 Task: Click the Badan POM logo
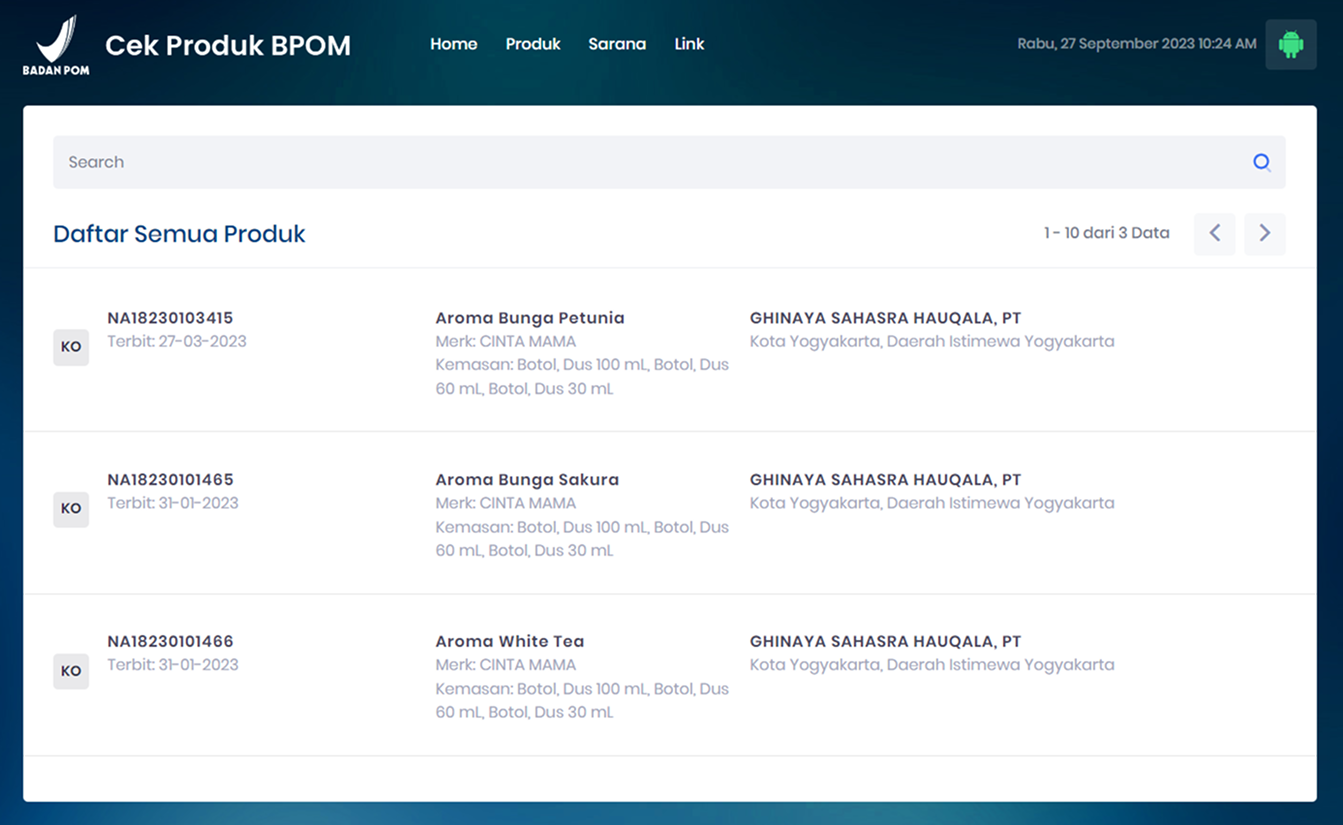point(56,45)
